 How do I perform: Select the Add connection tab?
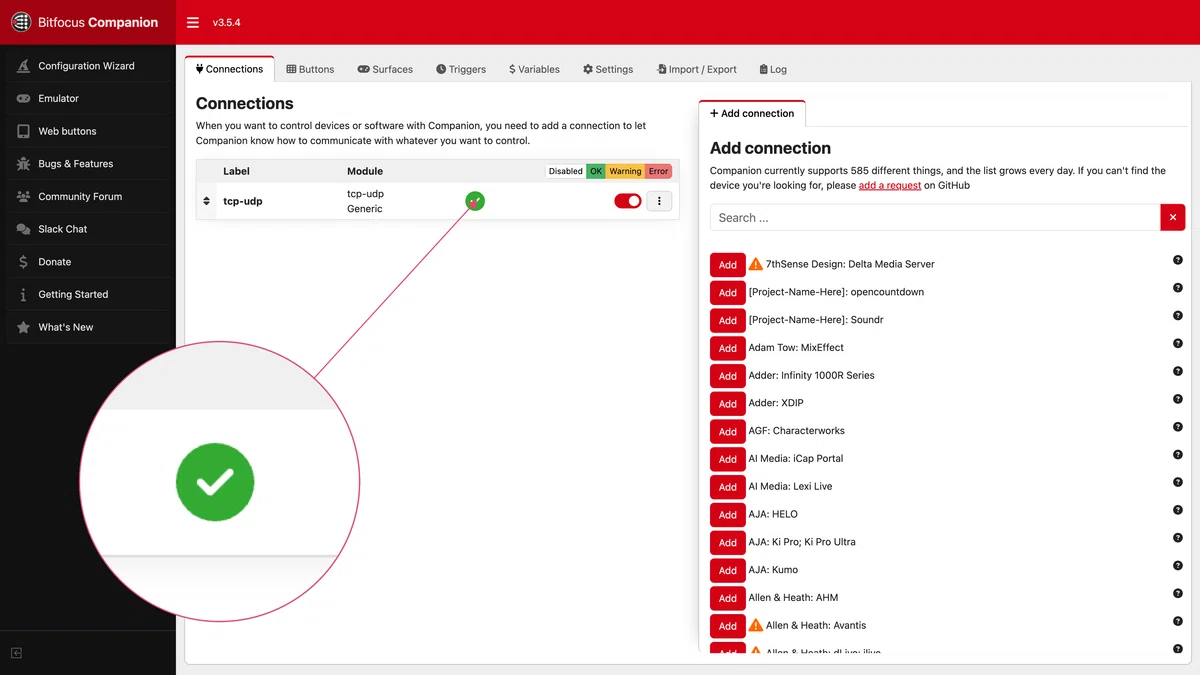tap(752, 113)
